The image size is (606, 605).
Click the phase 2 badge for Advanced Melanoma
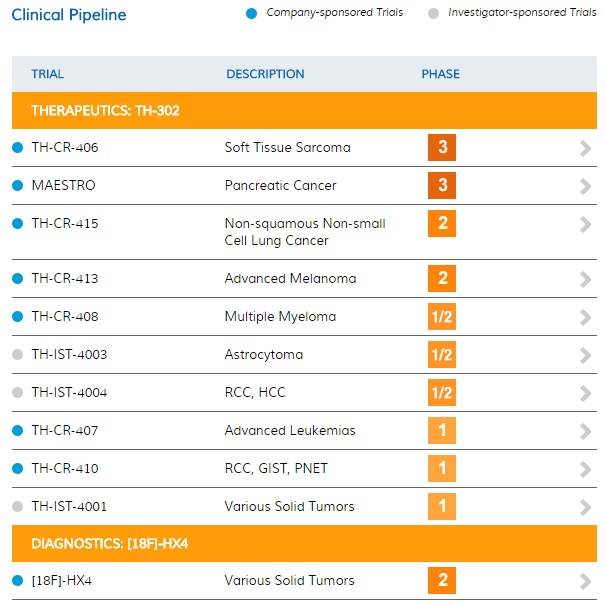pos(441,279)
